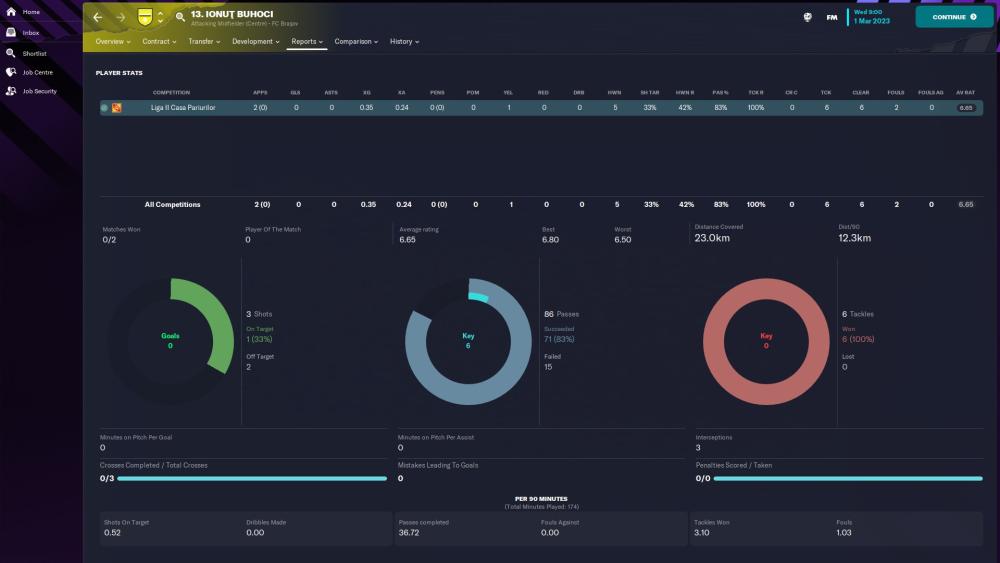Open the FM menu icon
Image resolution: width=1000 pixels, height=563 pixels.
click(832, 17)
